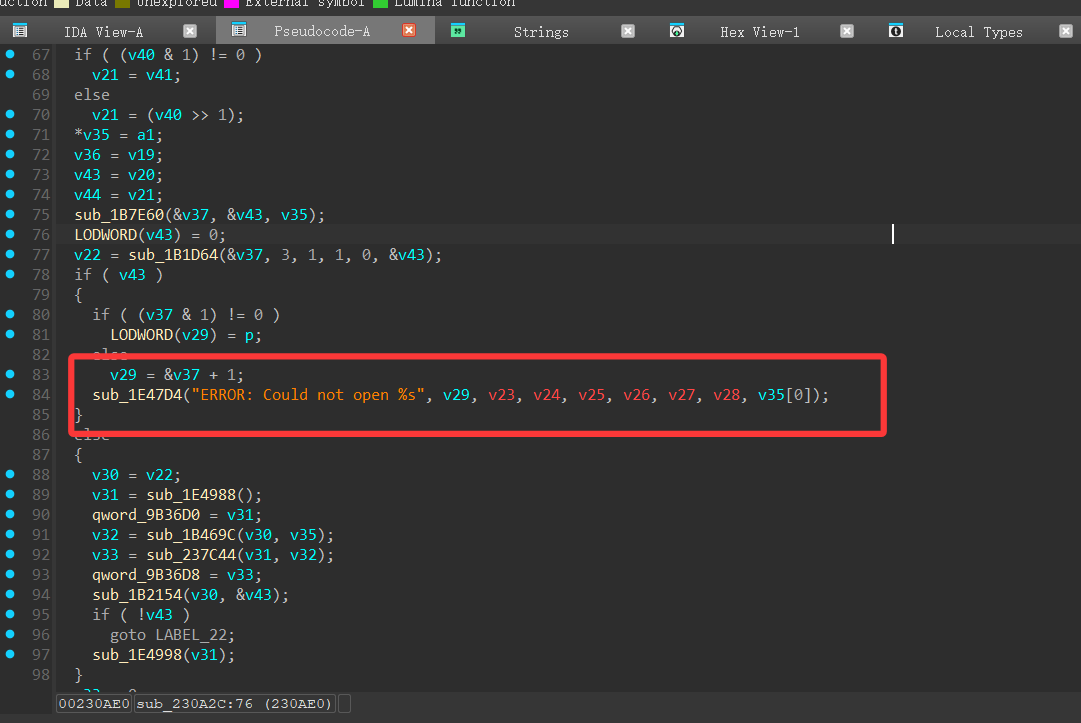Viewport: 1081px width, 723px height.
Task: Click the sub_1E47D4 call on line 84
Action: pos(137,395)
